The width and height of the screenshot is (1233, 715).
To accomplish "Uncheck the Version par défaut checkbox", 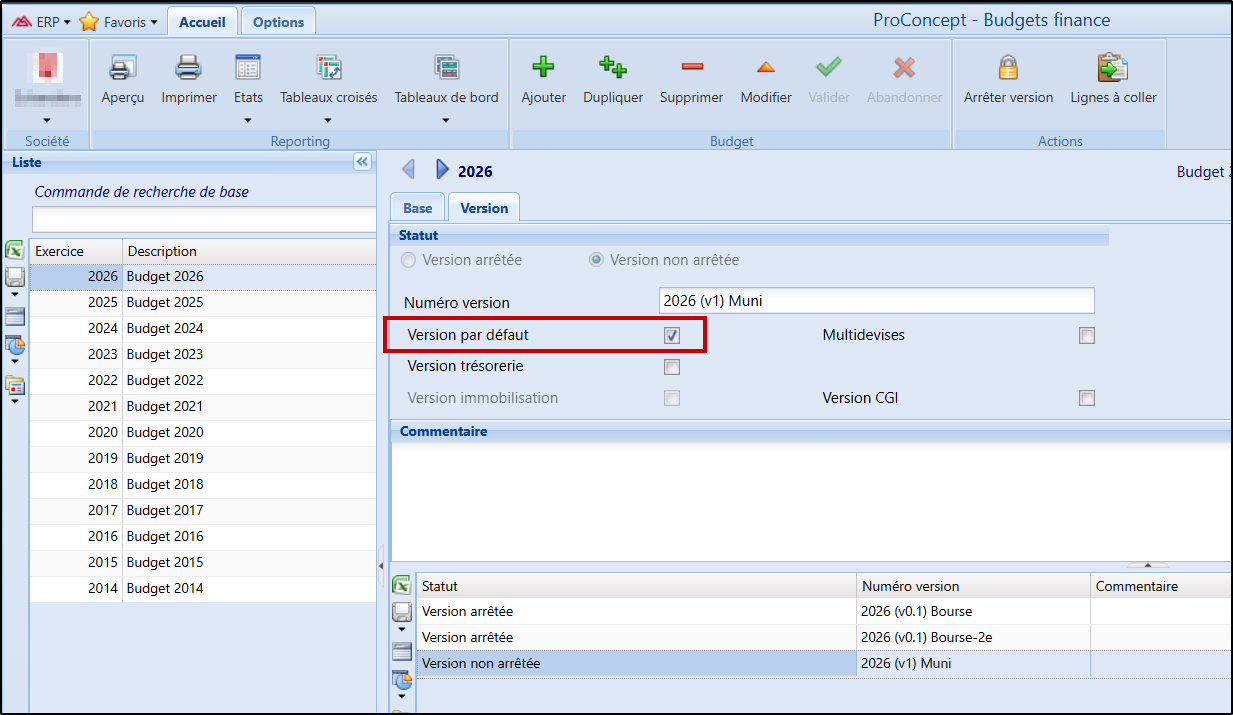I will coord(672,335).
